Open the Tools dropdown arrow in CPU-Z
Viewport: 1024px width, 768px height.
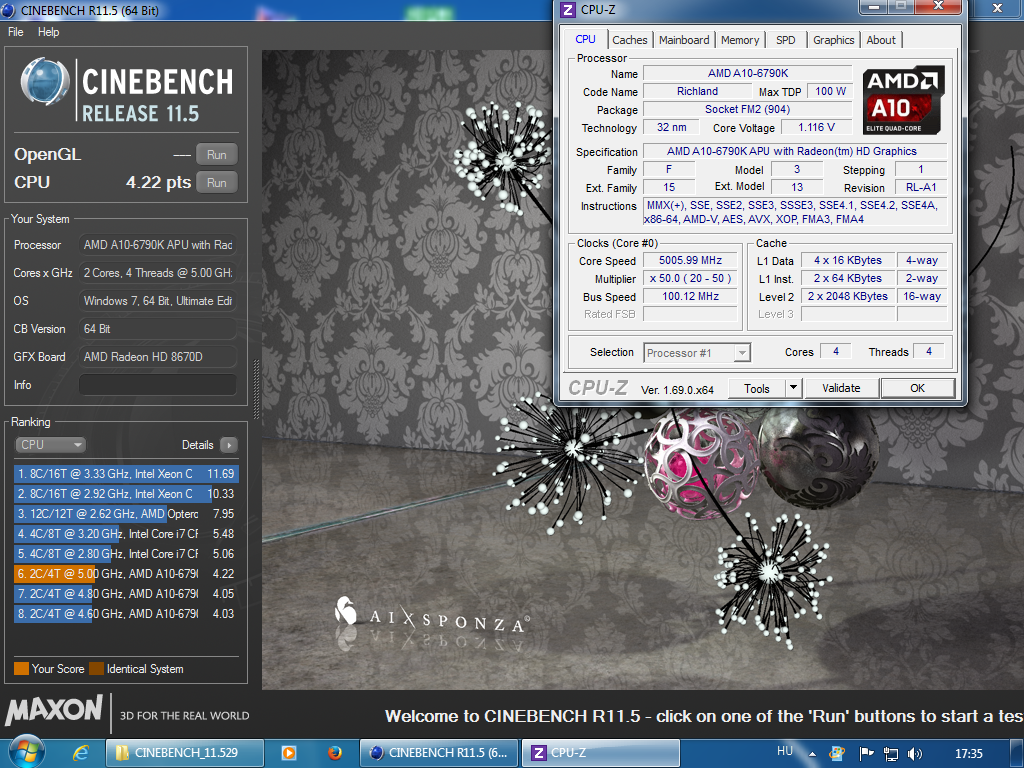click(x=793, y=389)
